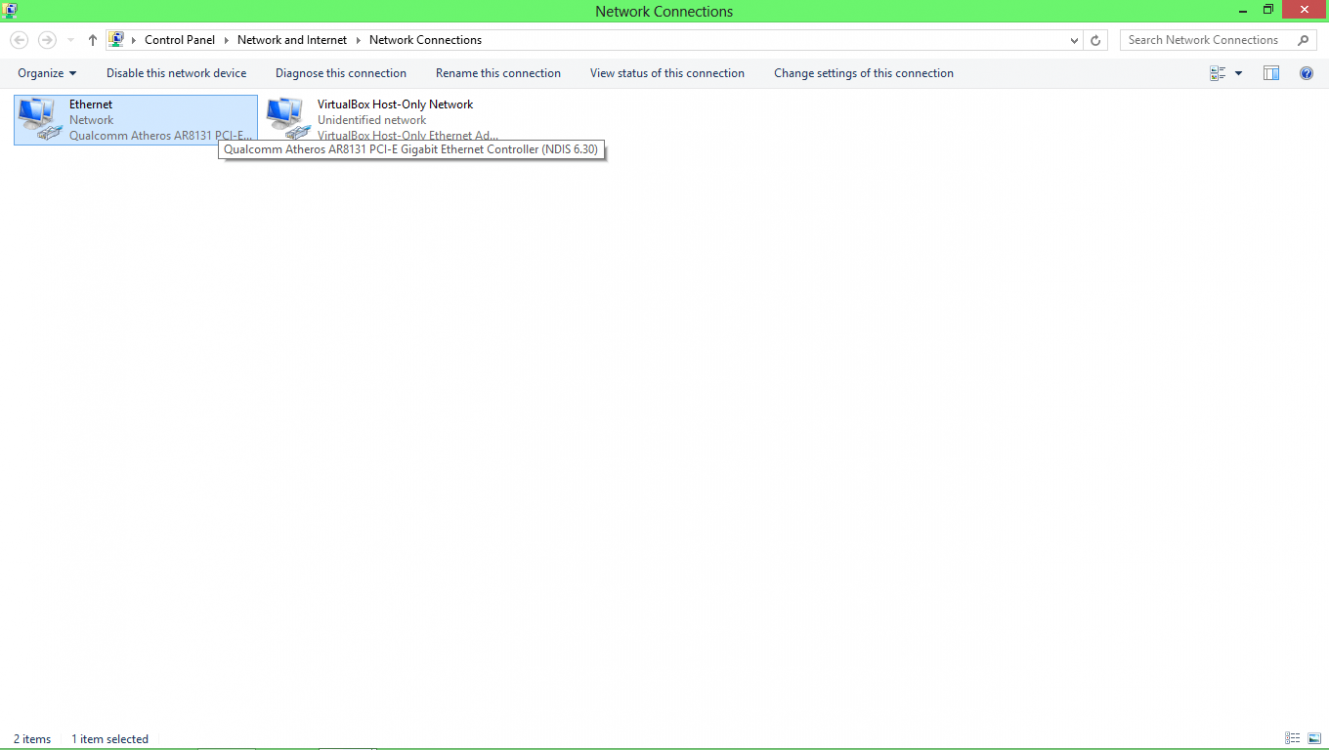Click Diagnose this connection
Viewport: 1329px width, 750px height.
pos(341,73)
